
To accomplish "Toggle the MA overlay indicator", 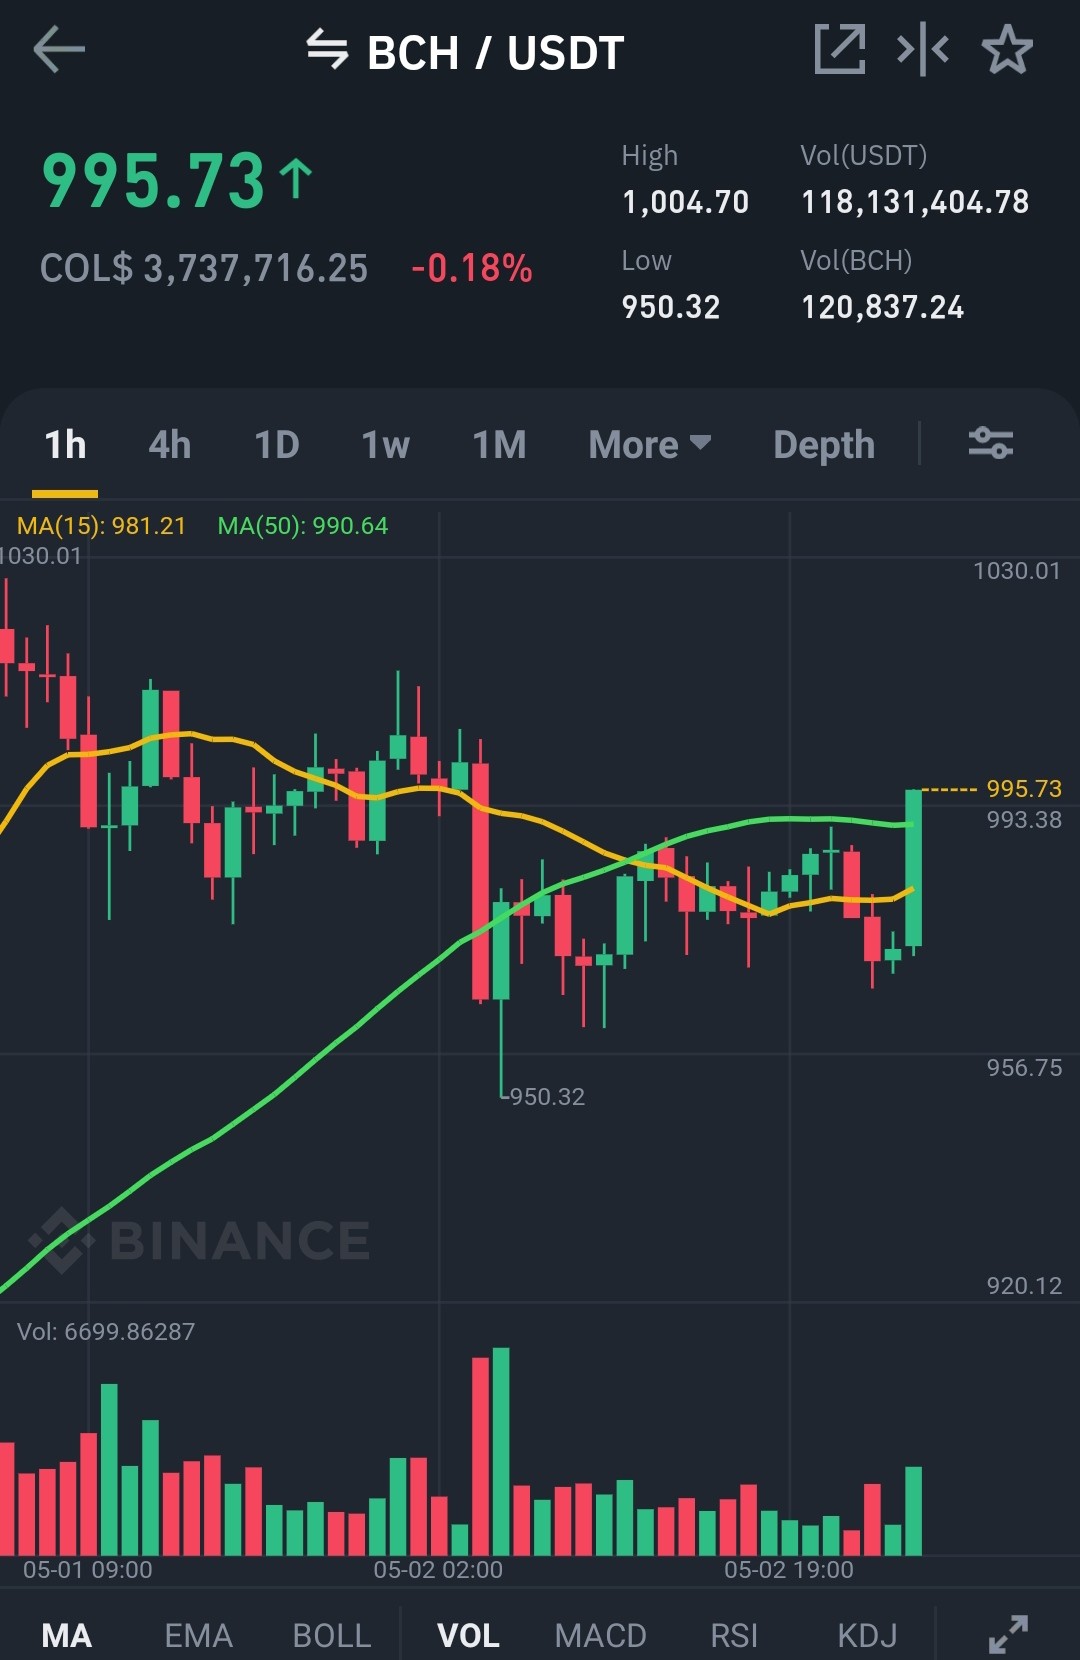I will click(67, 1635).
